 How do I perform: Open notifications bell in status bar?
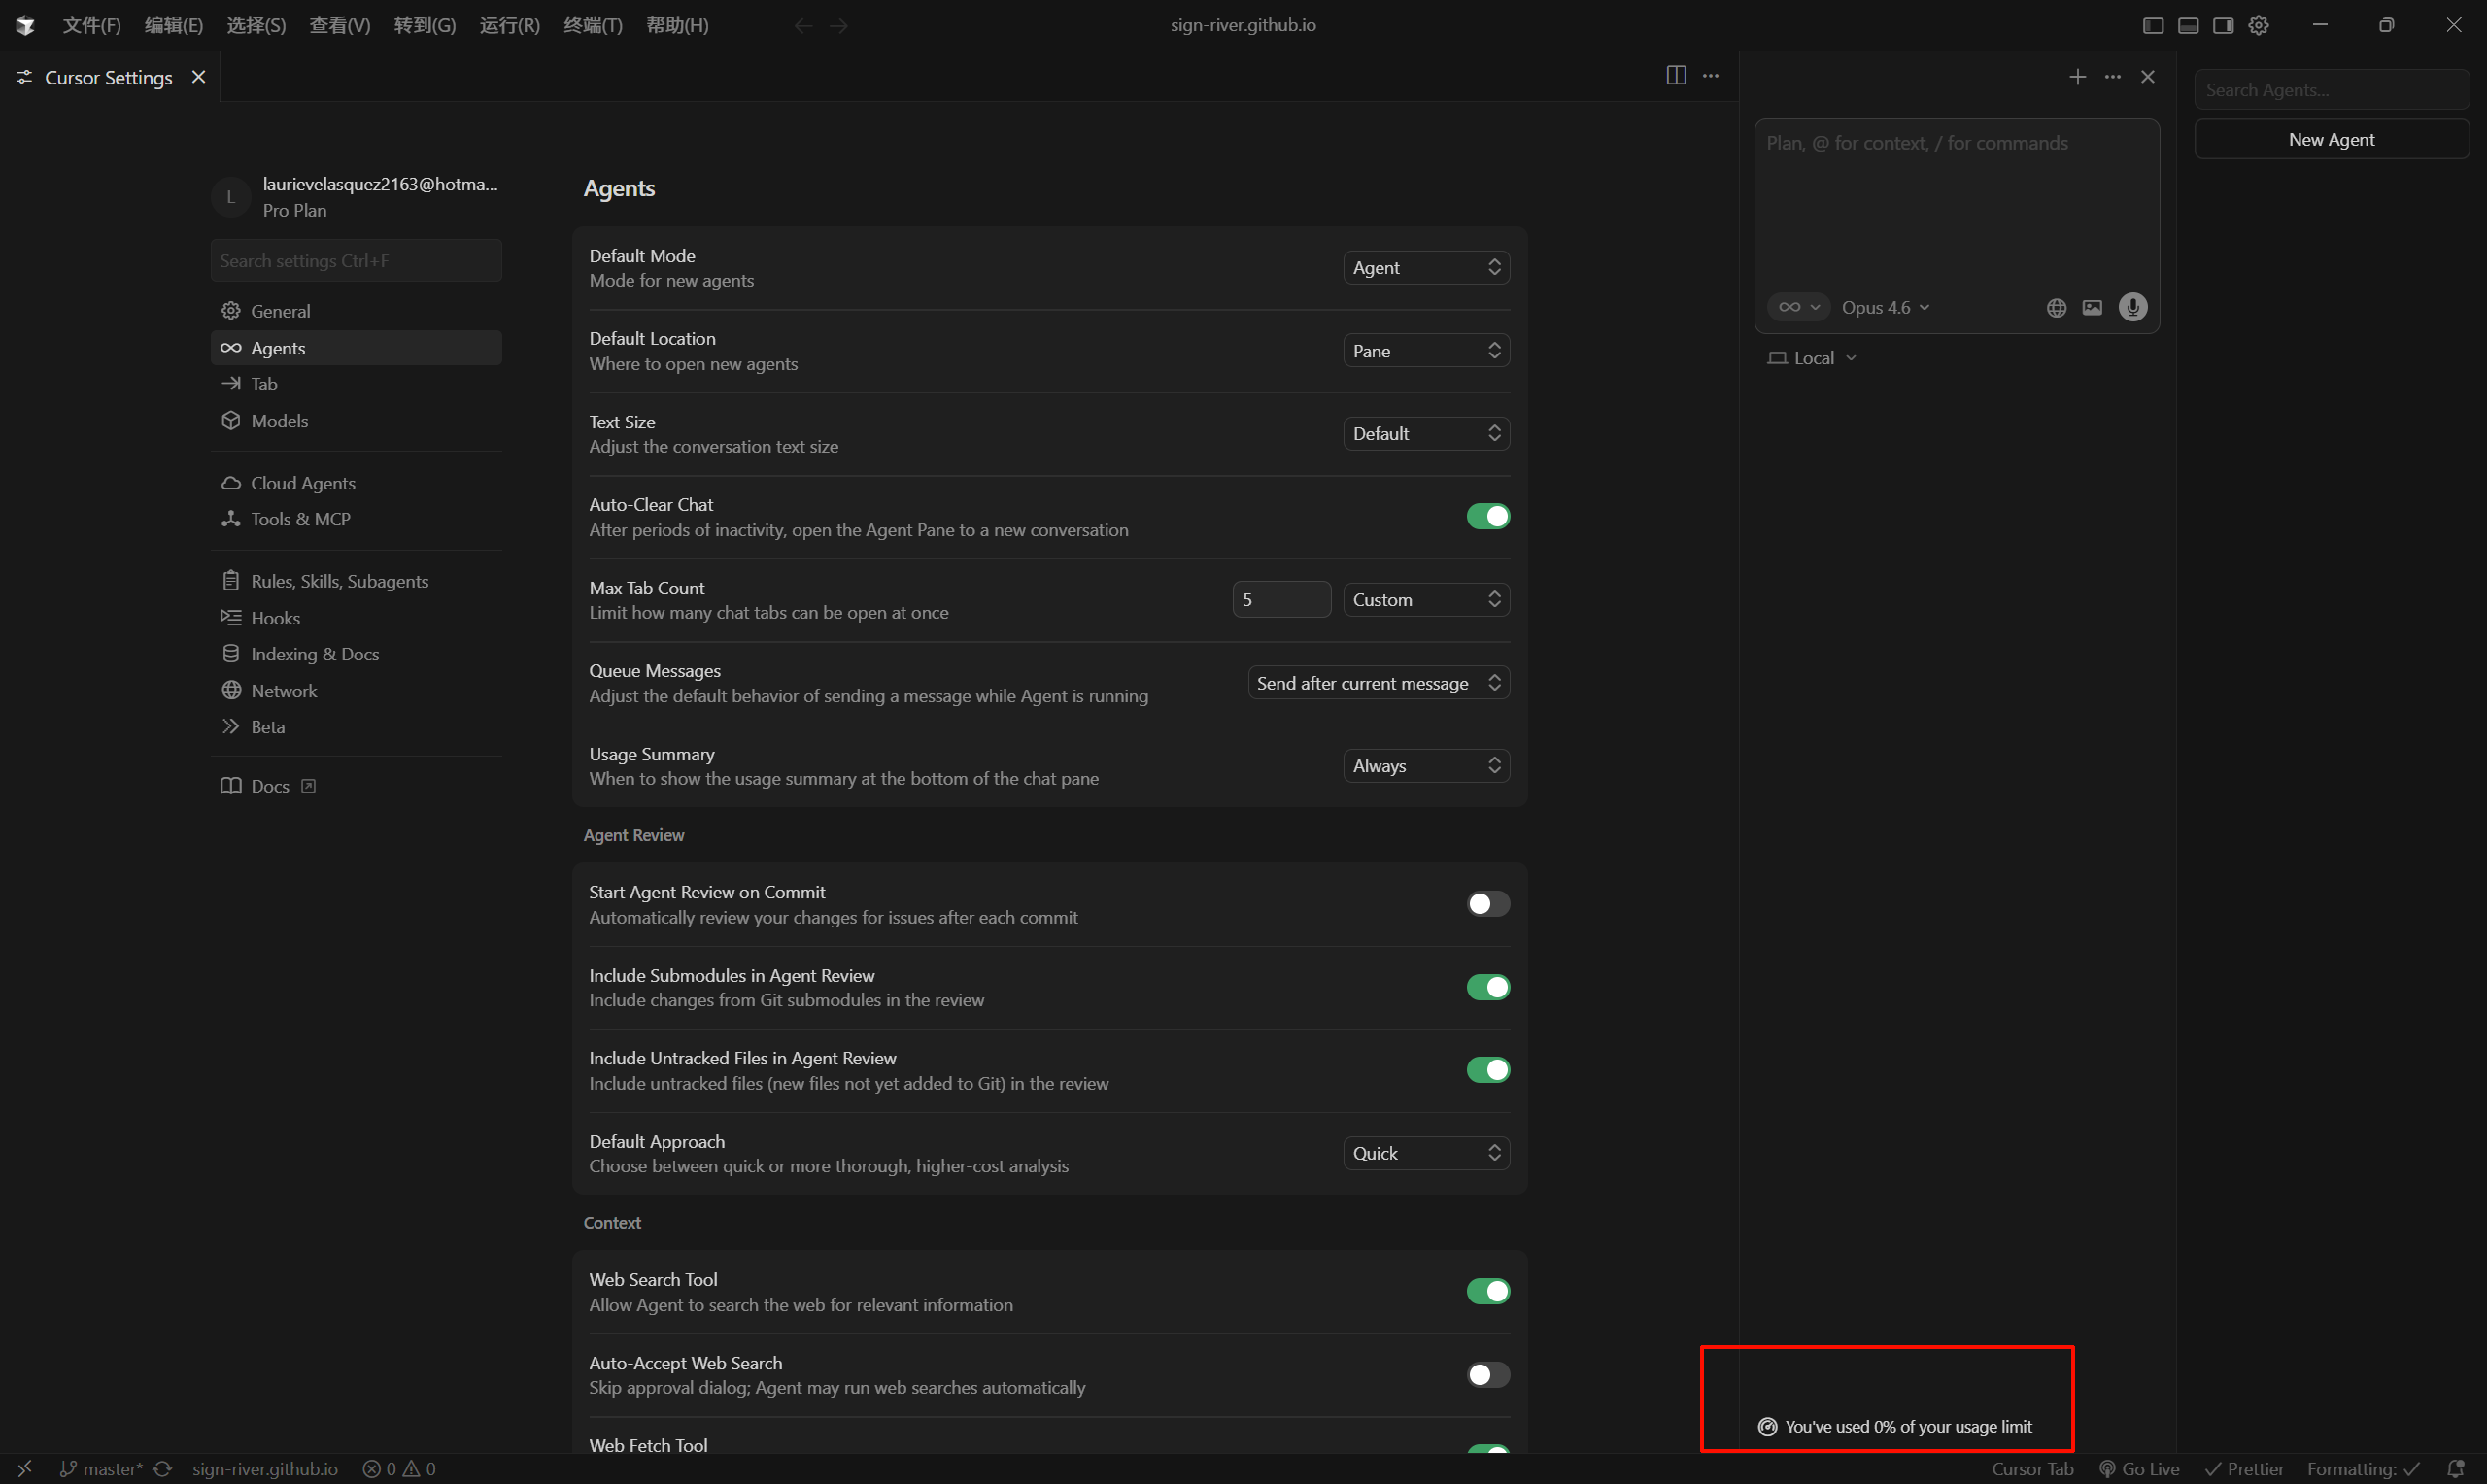pos(2455,1469)
